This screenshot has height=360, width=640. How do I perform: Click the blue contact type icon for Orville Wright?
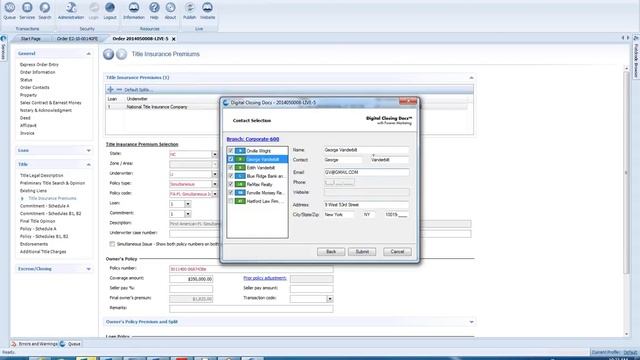pyautogui.click(x=240, y=151)
